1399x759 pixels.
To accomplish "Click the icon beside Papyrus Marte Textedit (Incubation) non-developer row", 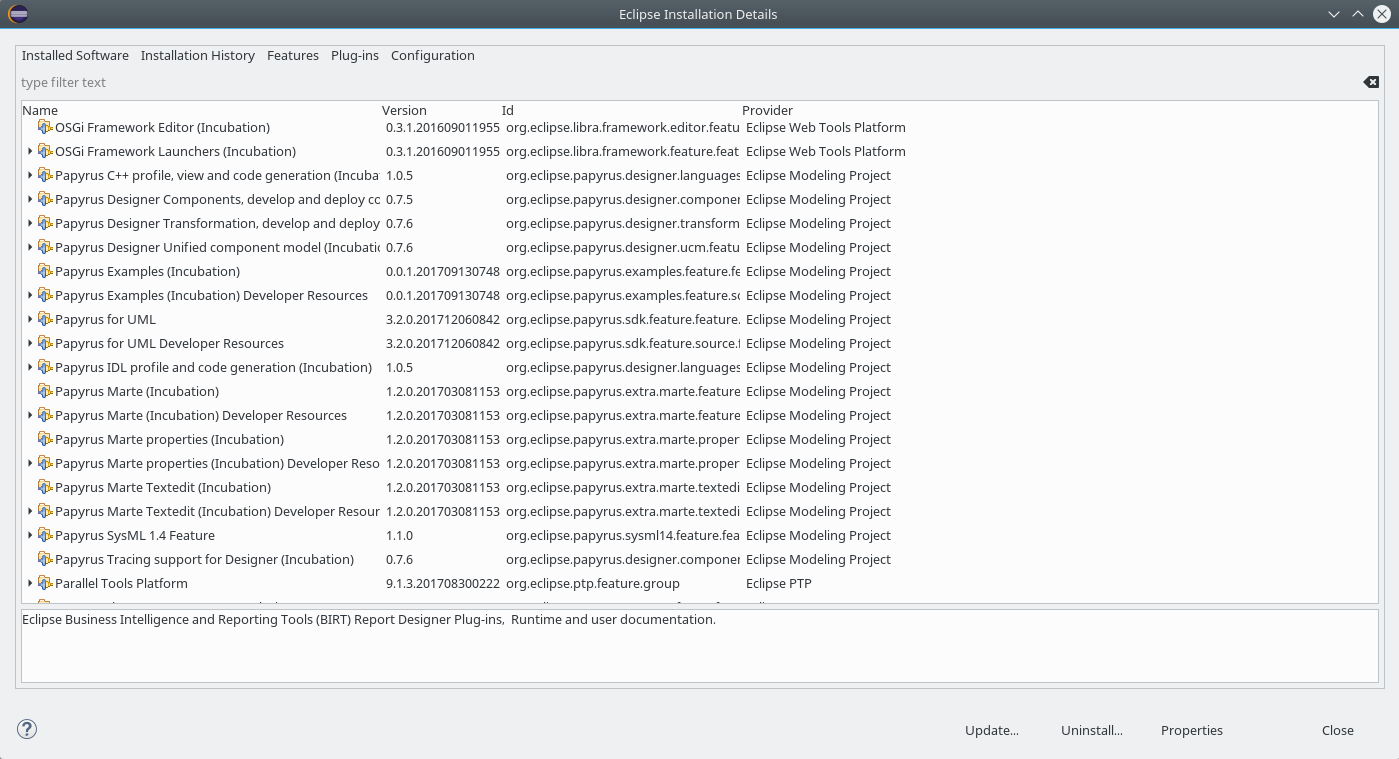I will click(x=45, y=487).
